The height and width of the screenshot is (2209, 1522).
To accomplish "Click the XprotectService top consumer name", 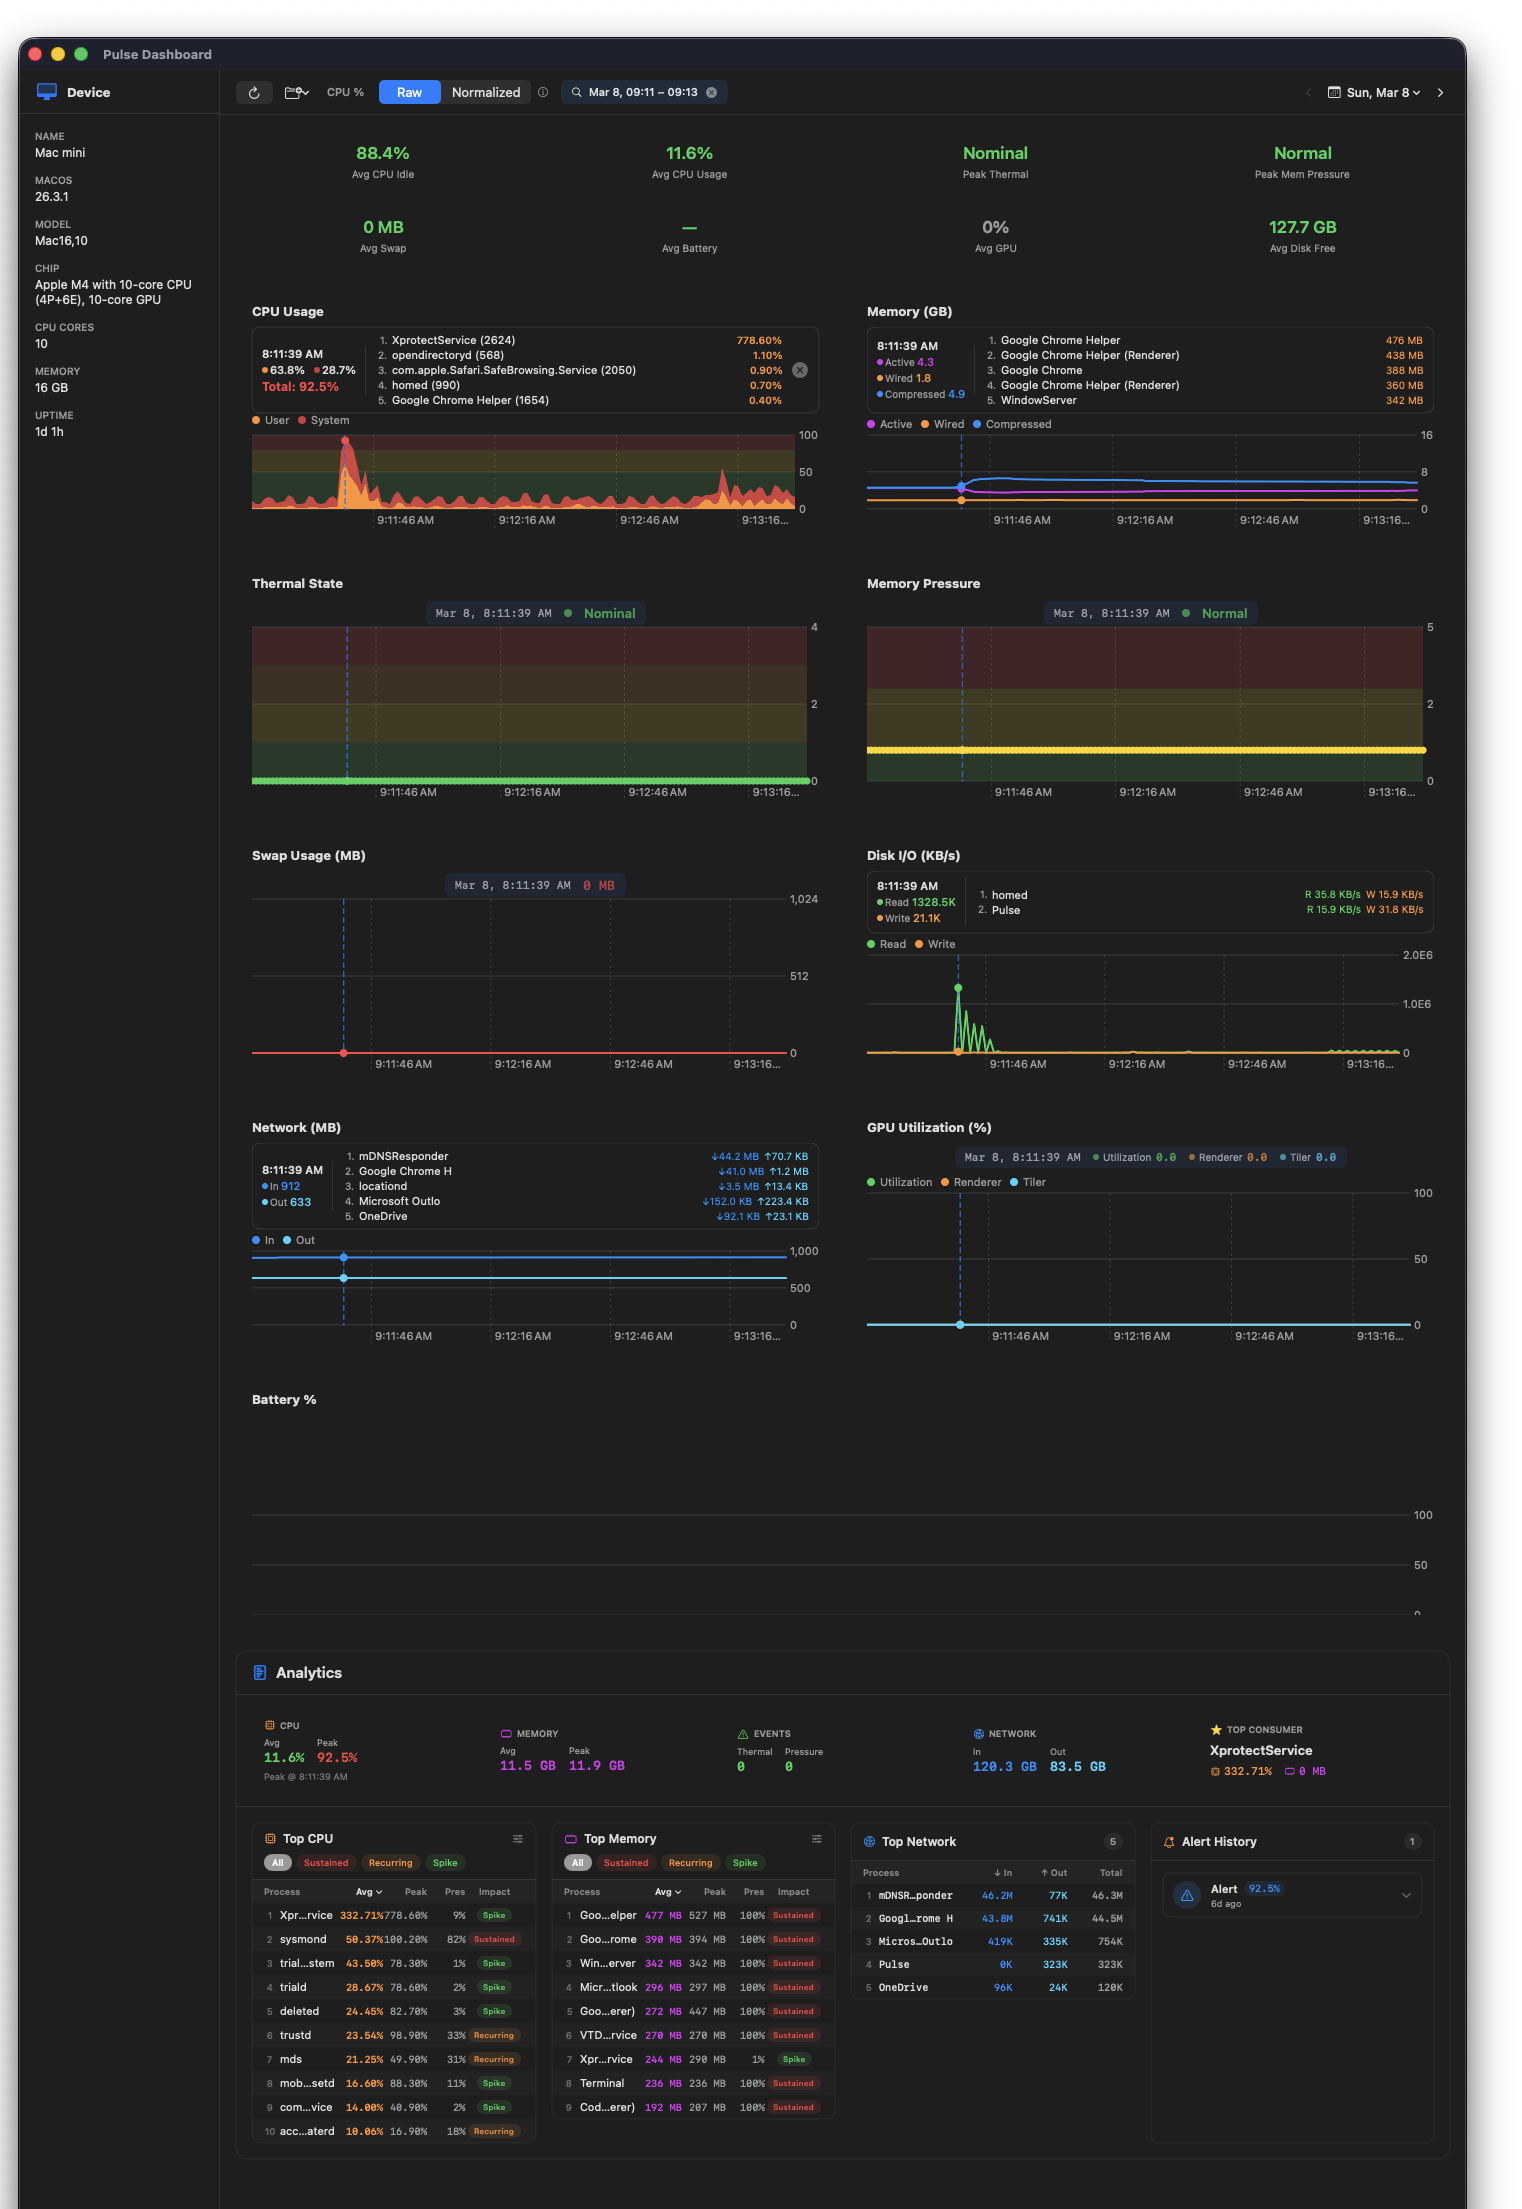I will click(x=1261, y=1750).
